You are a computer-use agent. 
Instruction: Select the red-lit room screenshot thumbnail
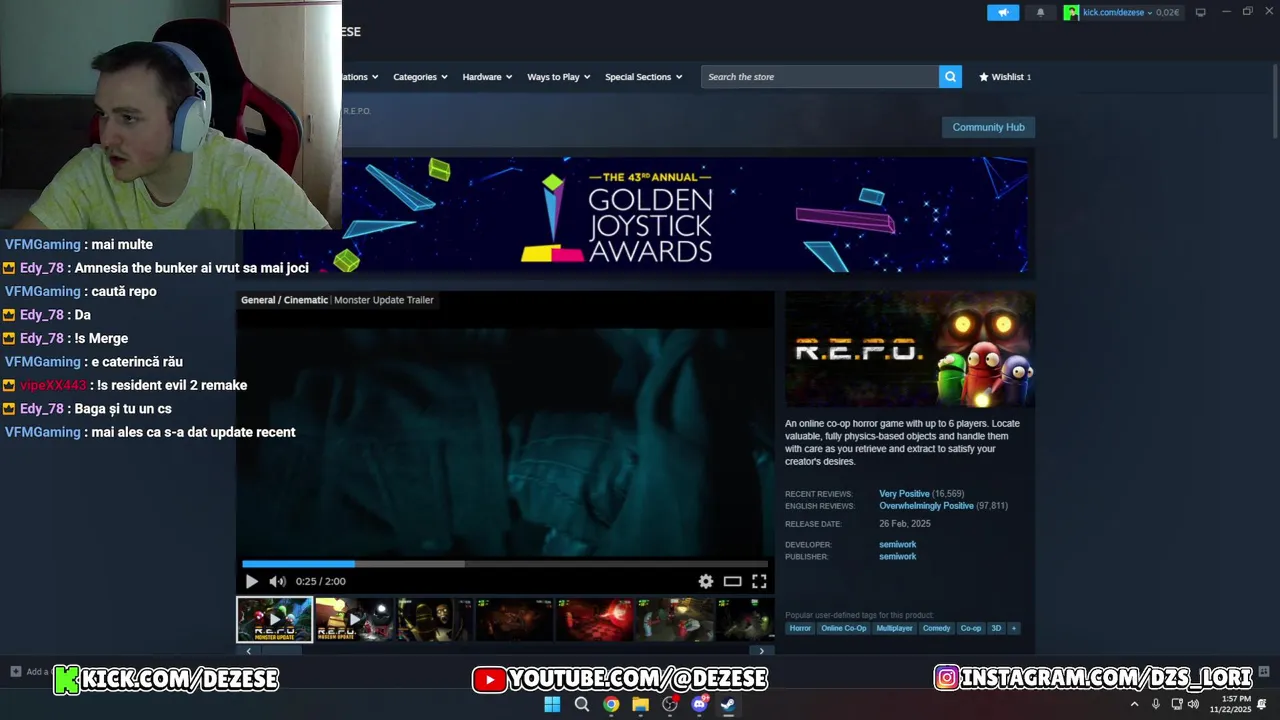tap(594, 620)
